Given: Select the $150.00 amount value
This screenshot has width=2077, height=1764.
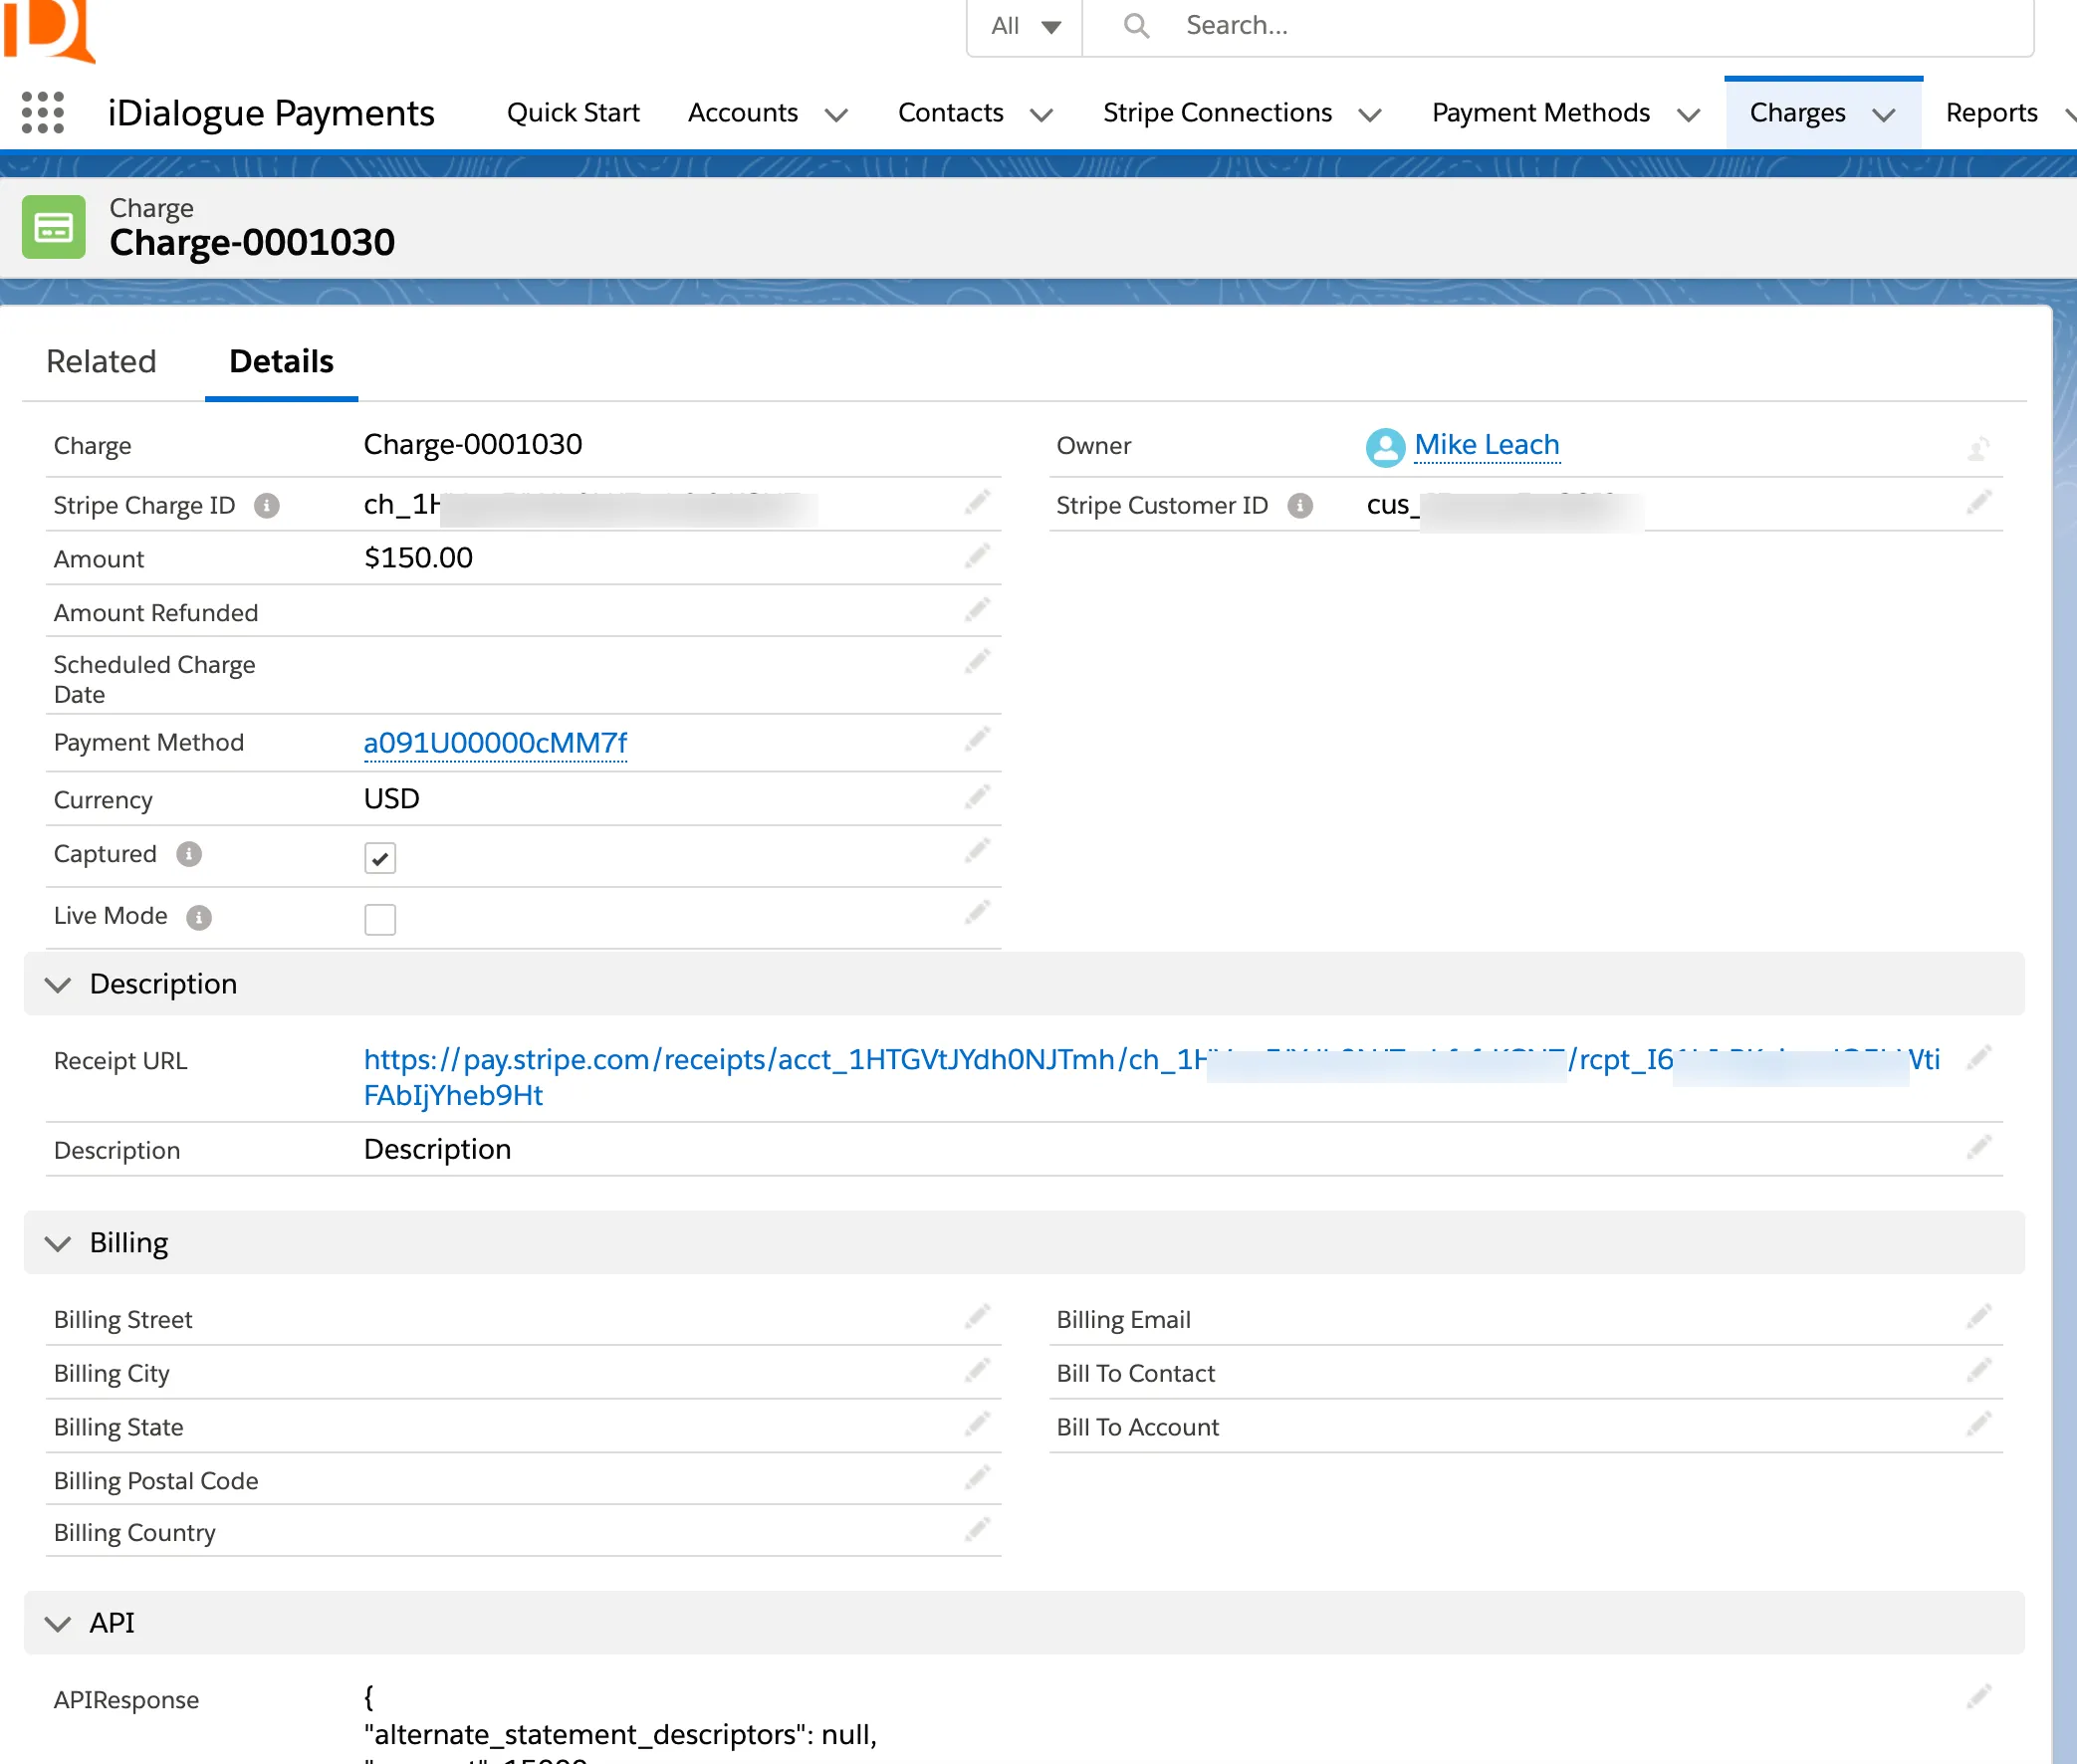Looking at the screenshot, I should [418, 558].
